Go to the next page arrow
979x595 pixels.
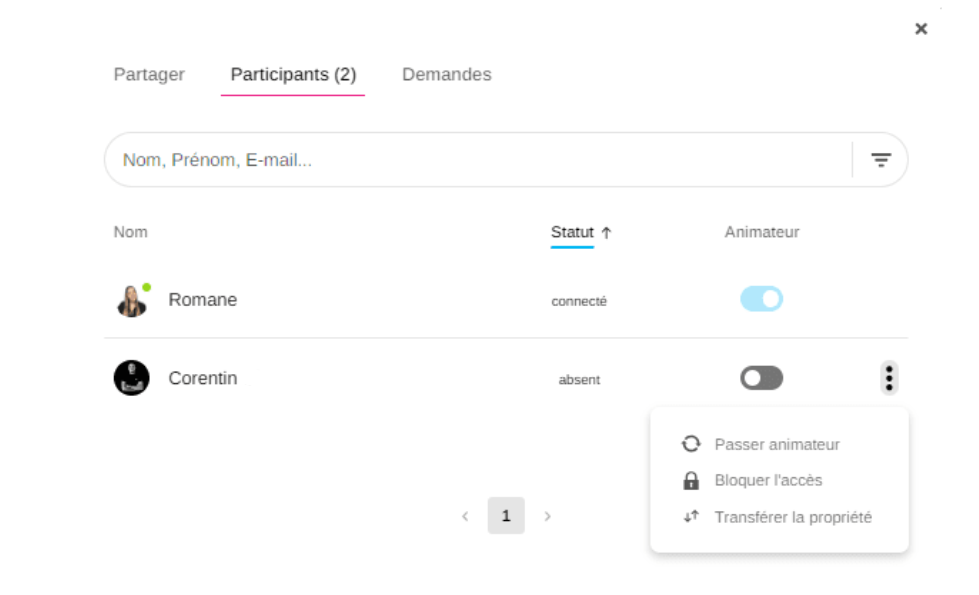coord(547,516)
